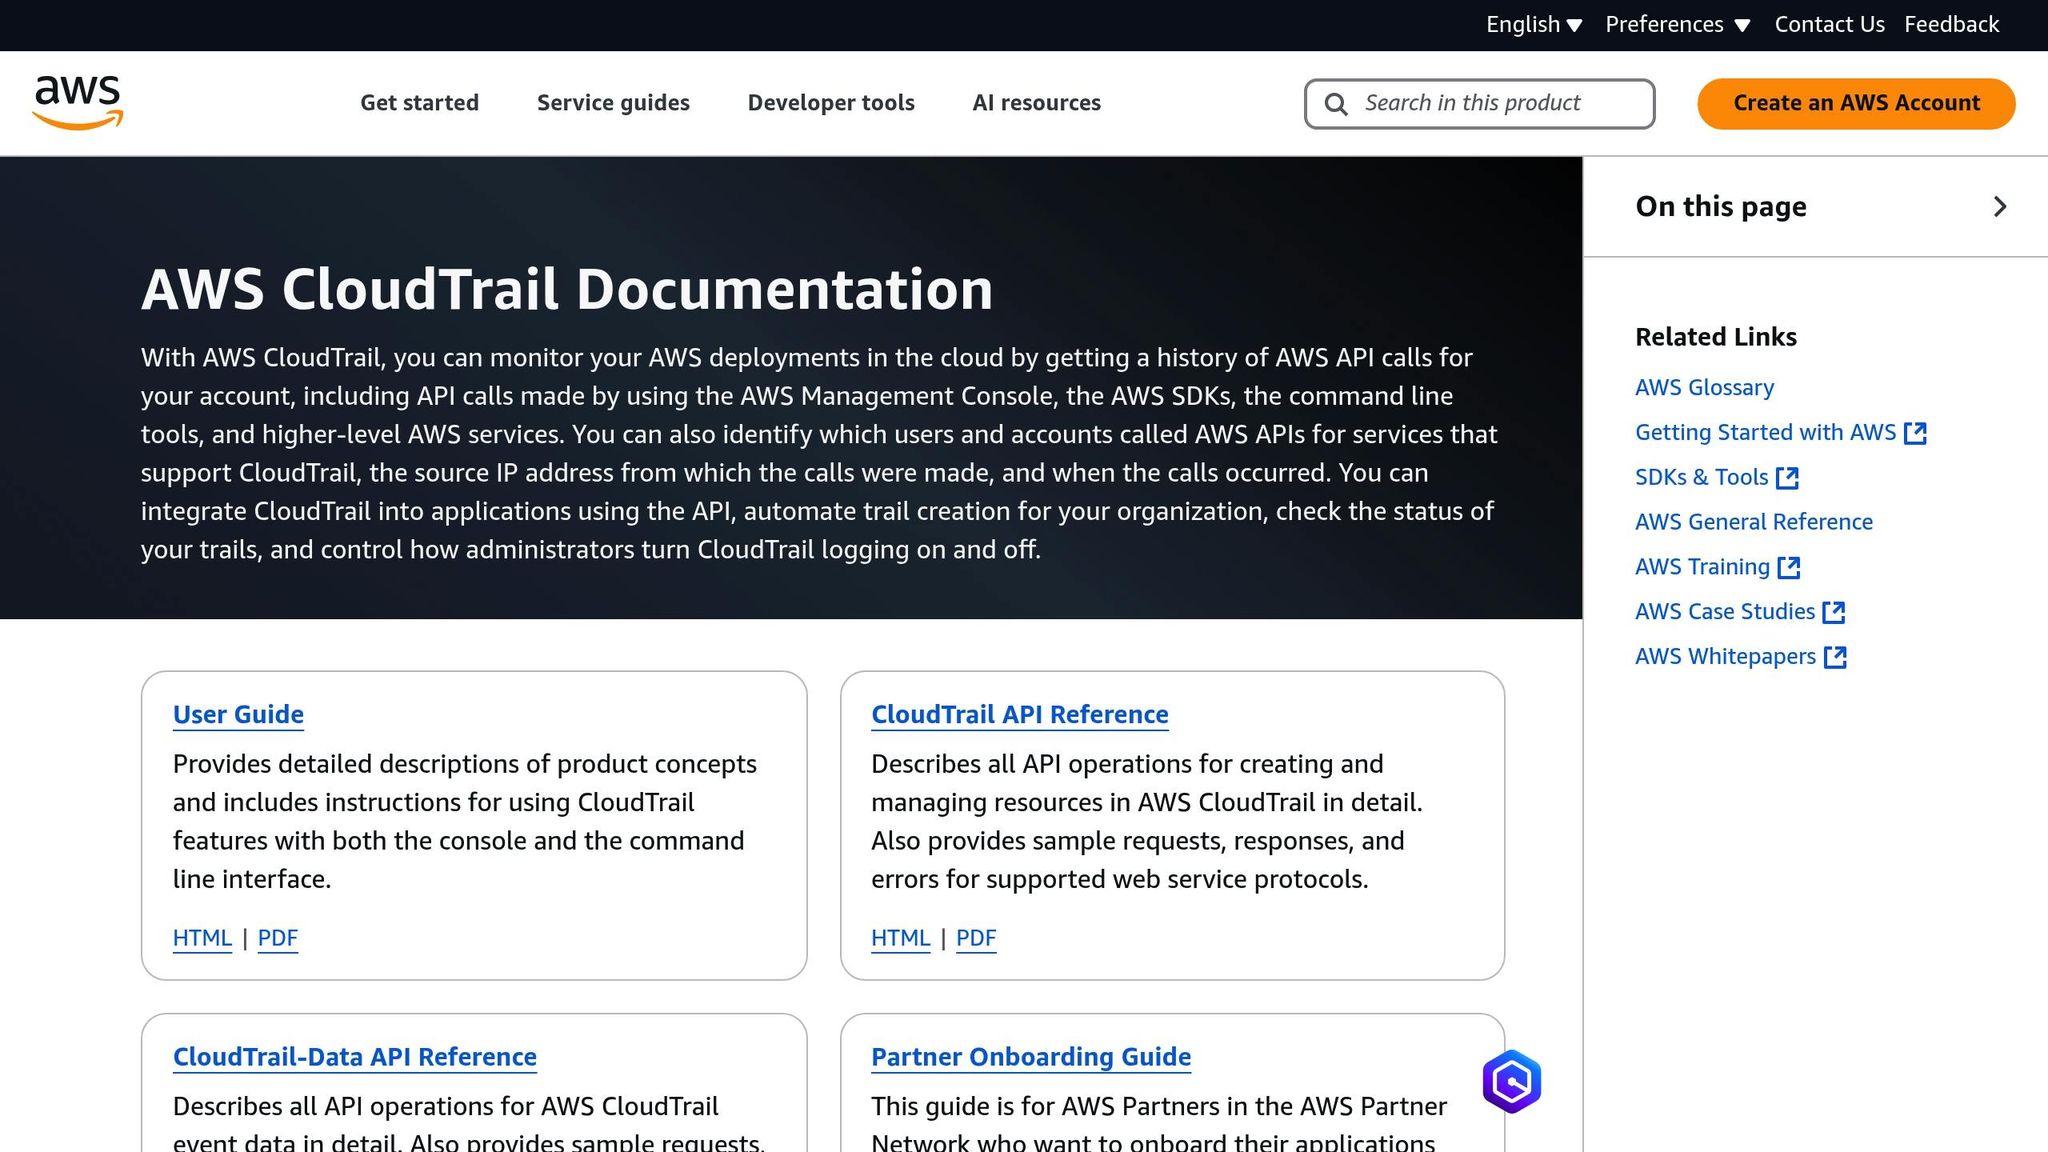Click in the Search in this product field
The width and height of the screenshot is (2048, 1152).
click(x=1490, y=103)
